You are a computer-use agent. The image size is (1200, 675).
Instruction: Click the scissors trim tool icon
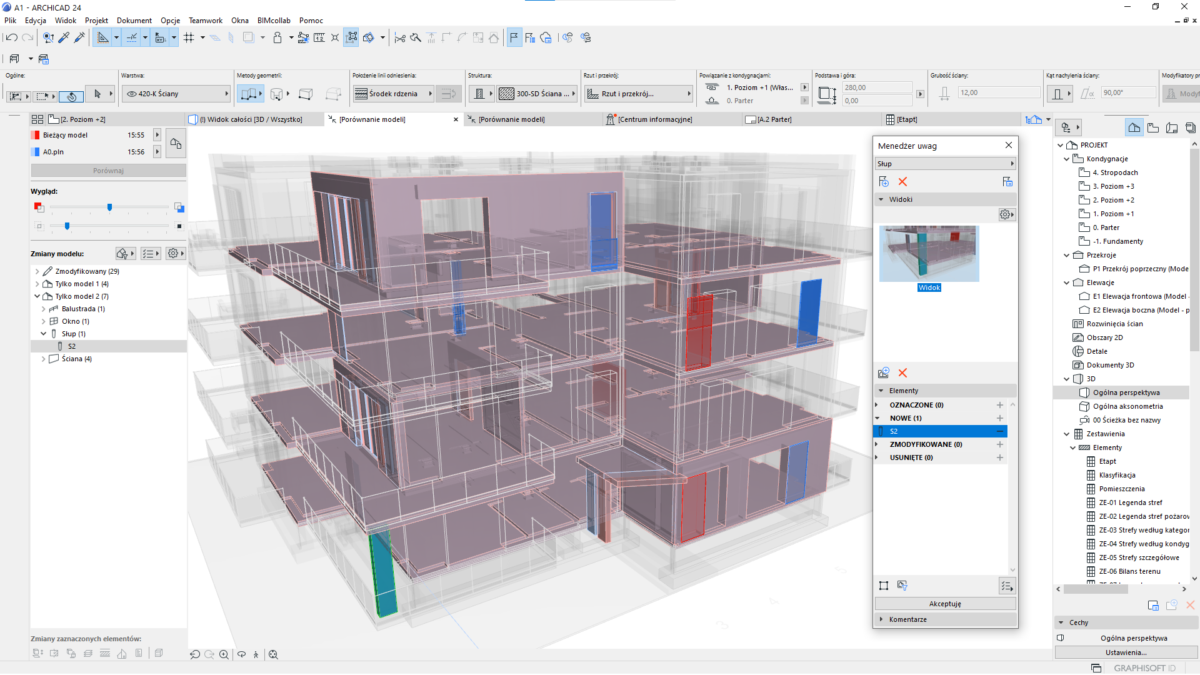(x=400, y=38)
